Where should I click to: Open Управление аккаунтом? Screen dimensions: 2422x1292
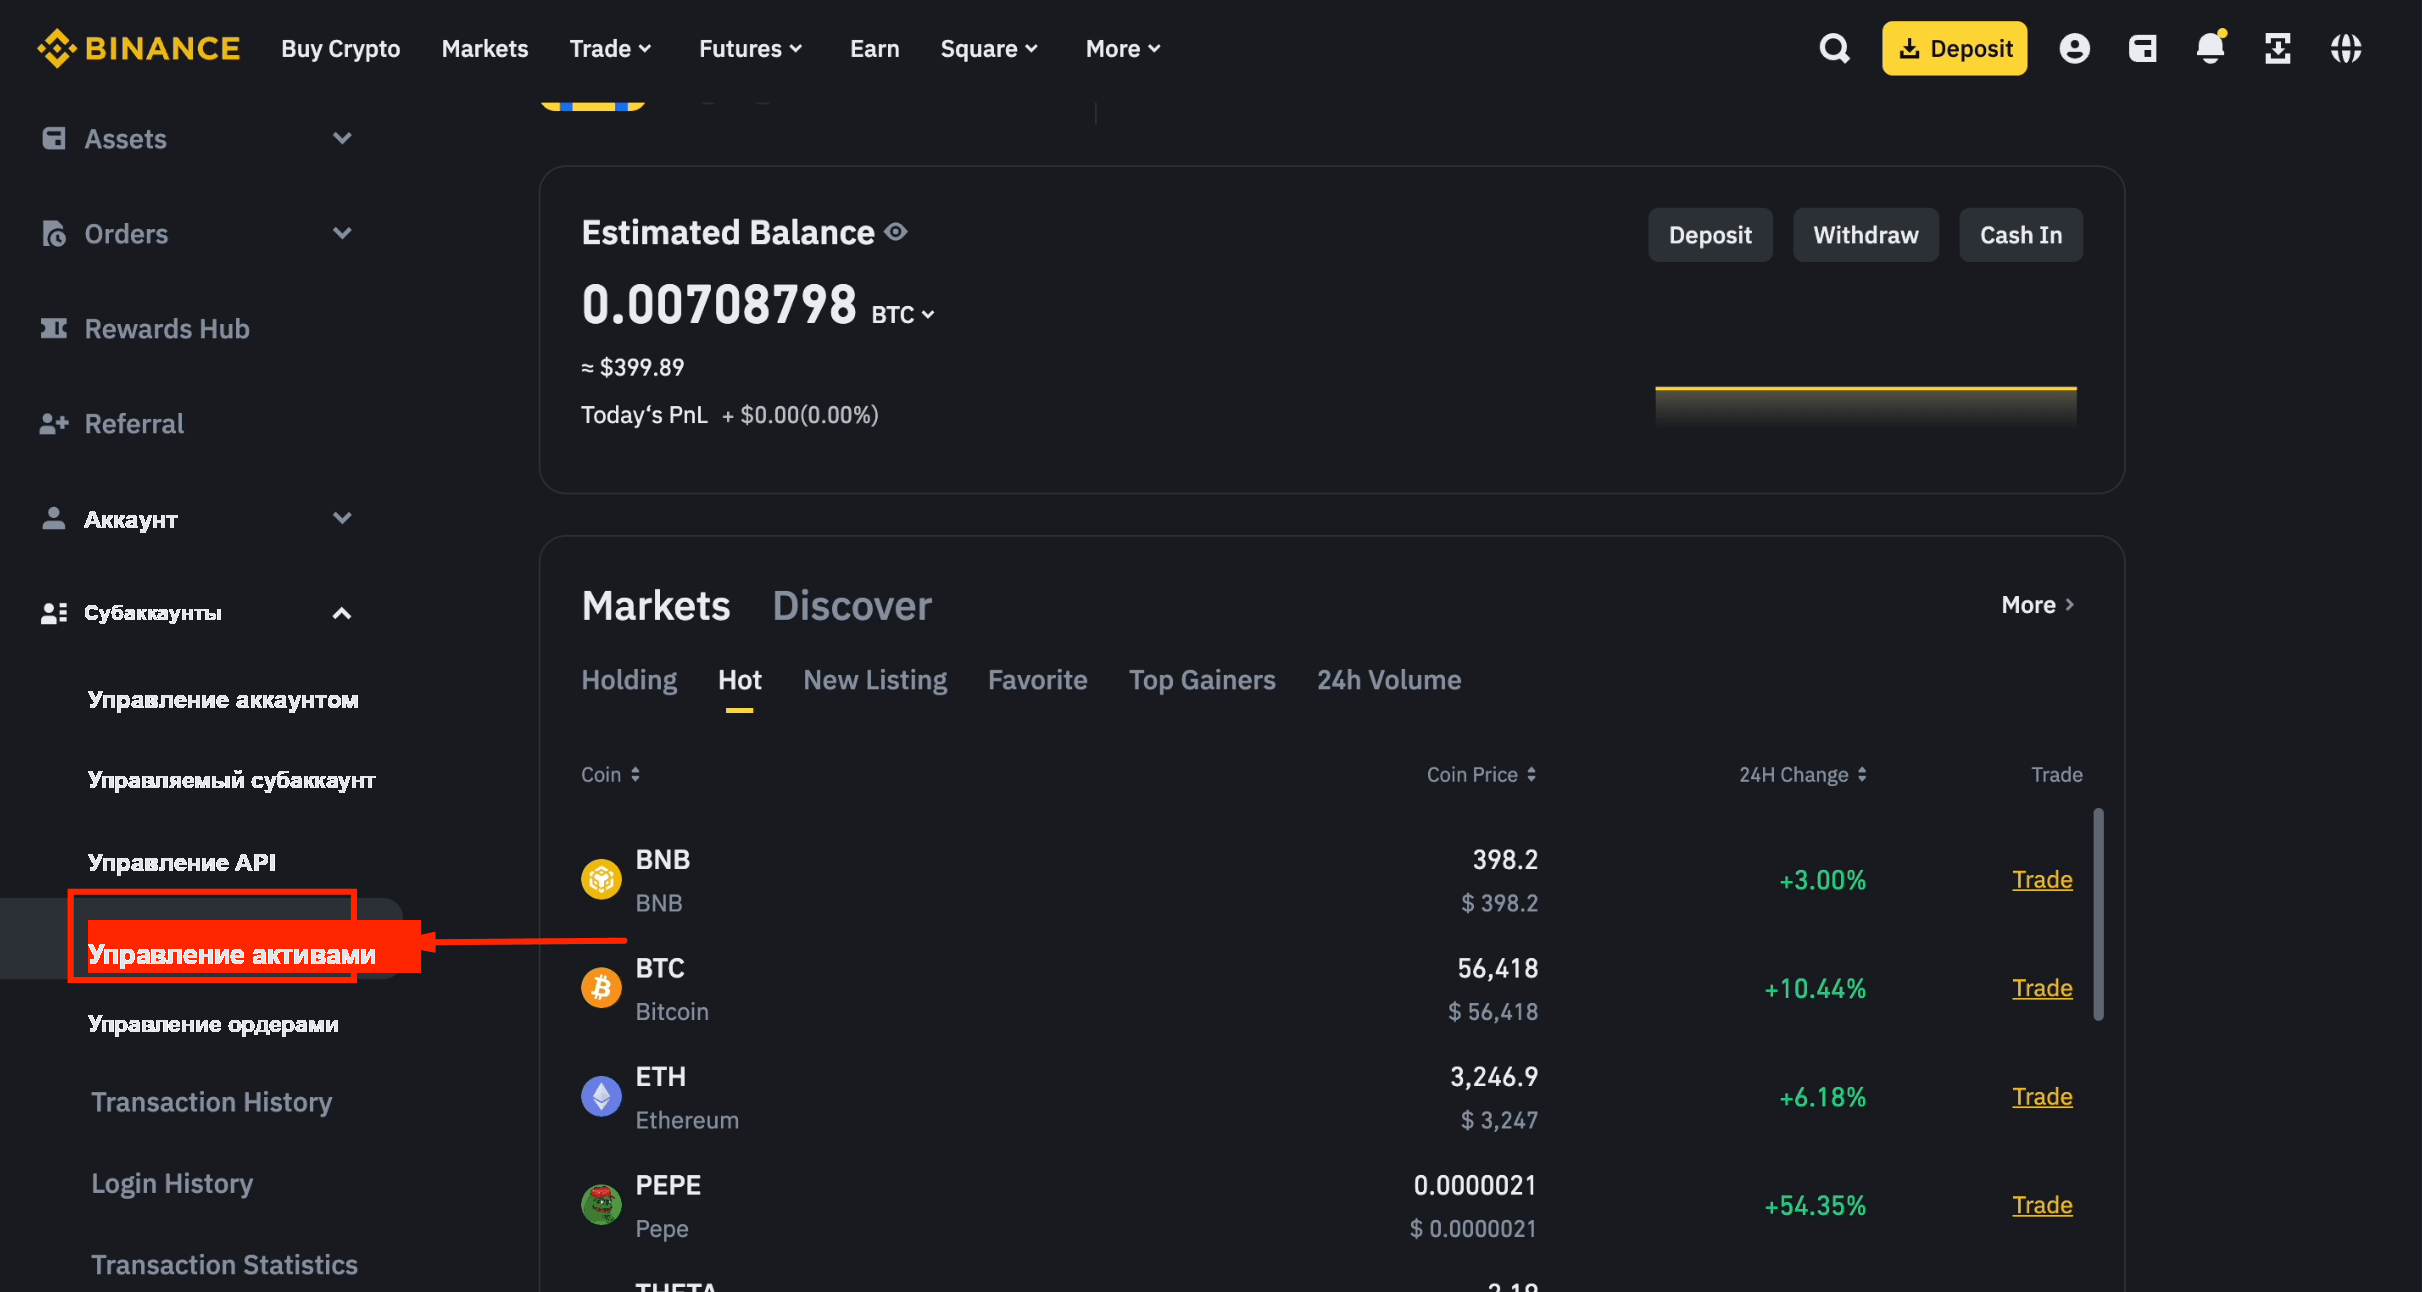(223, 700)
